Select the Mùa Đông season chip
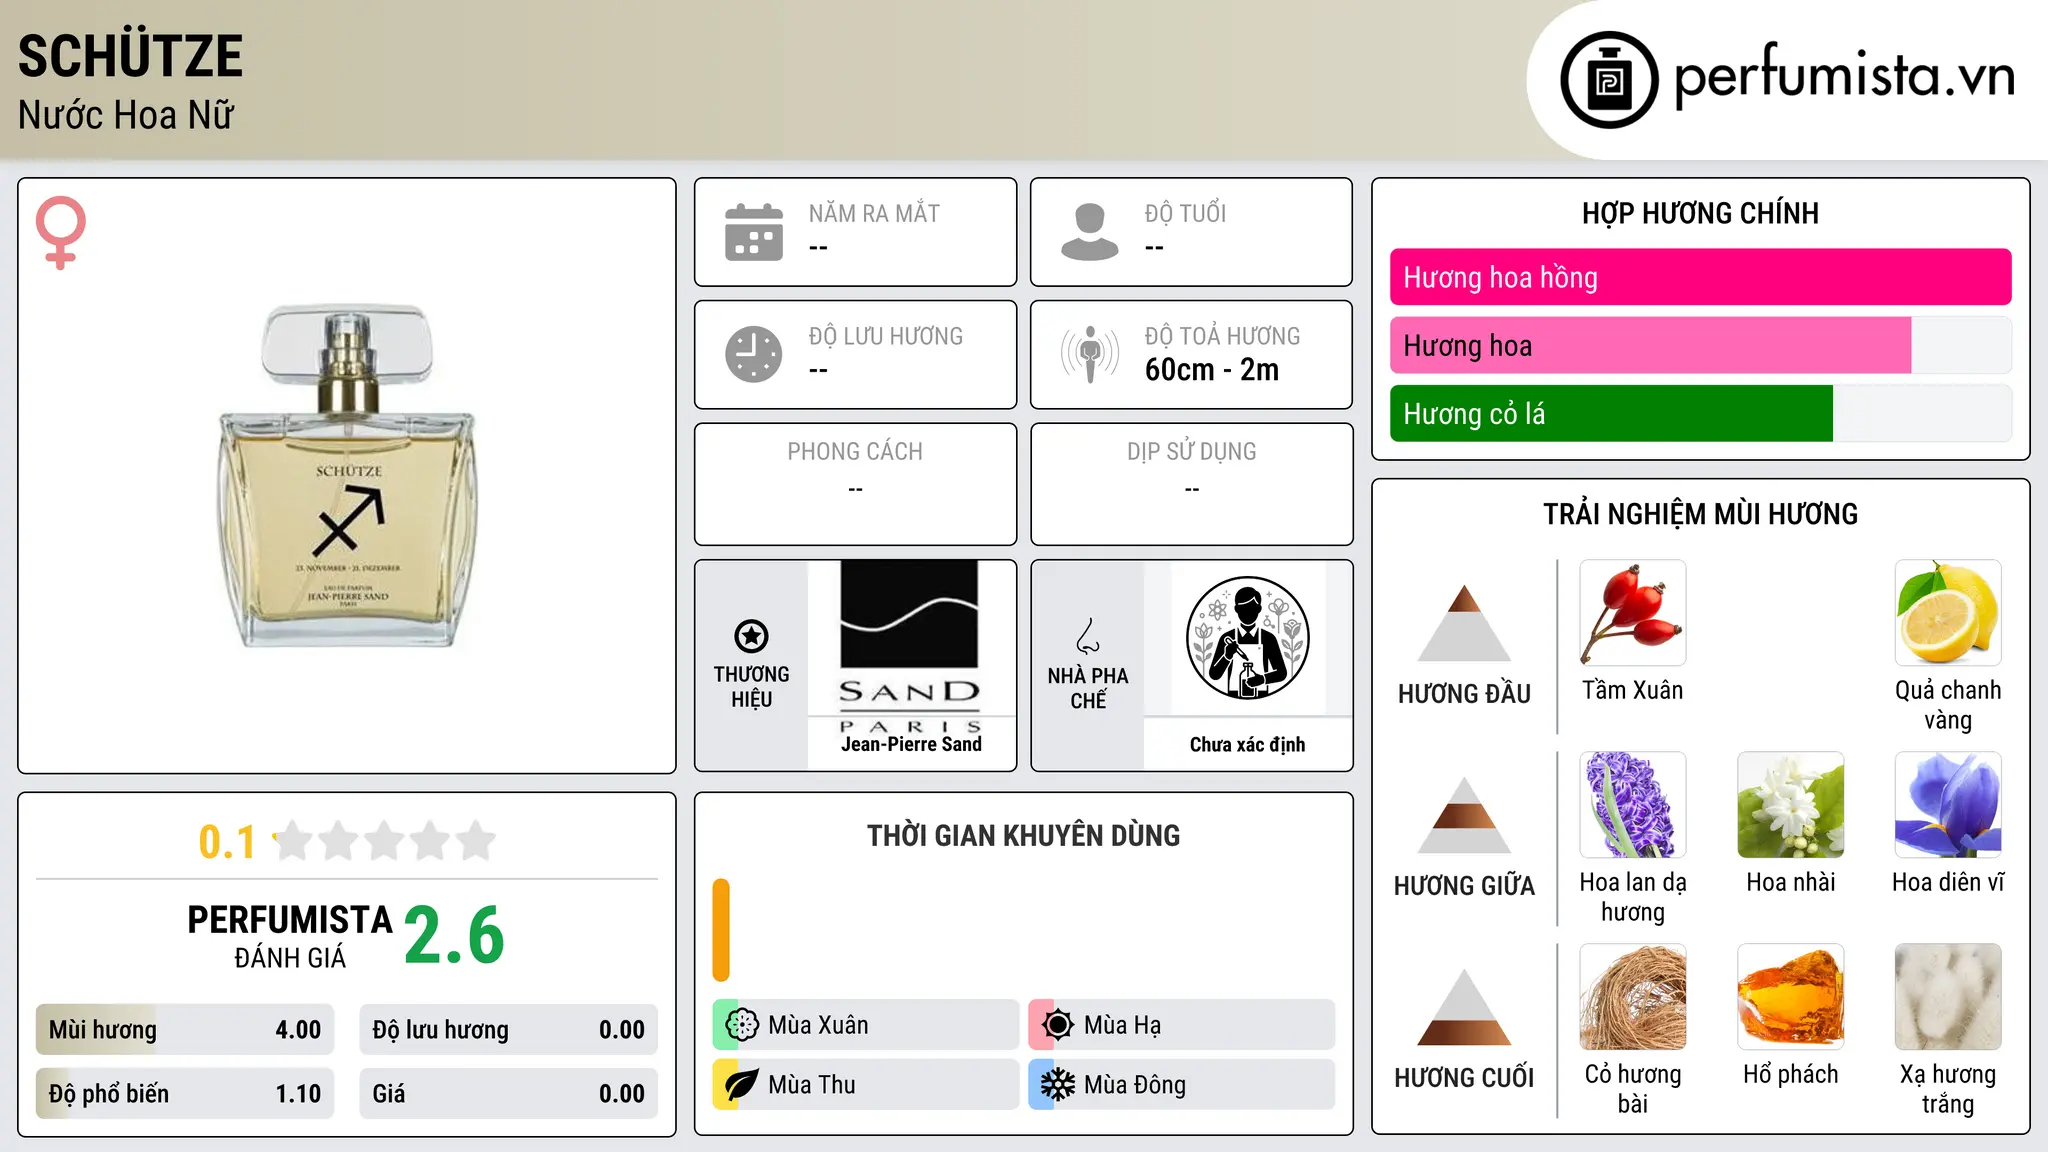The width and height of the screenshot is (2048, 1152). point(1182,1085)
